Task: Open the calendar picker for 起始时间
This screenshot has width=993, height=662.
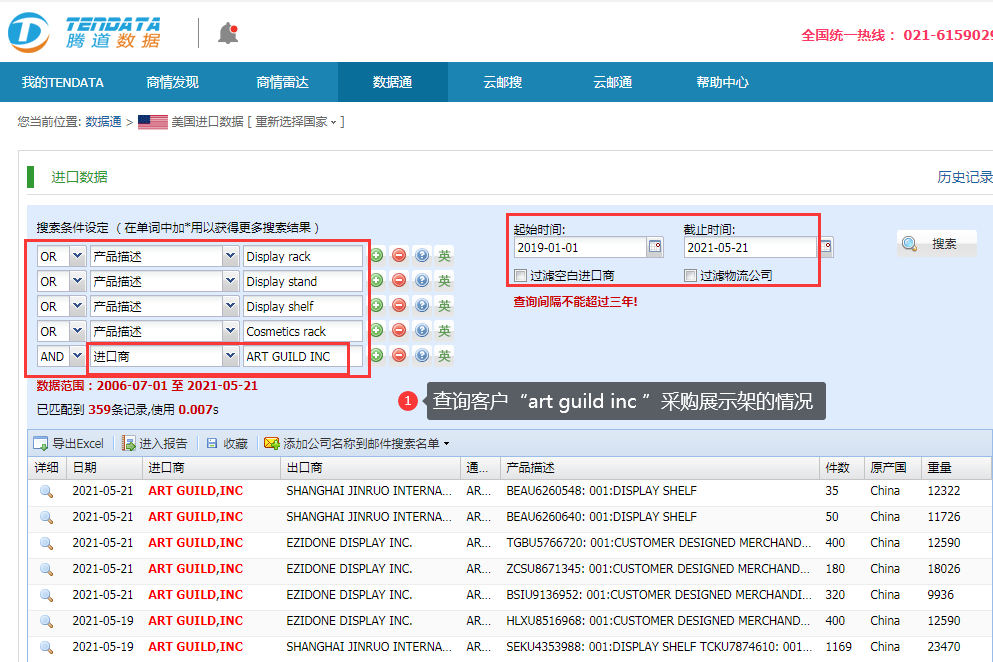Action: point(655,246)
